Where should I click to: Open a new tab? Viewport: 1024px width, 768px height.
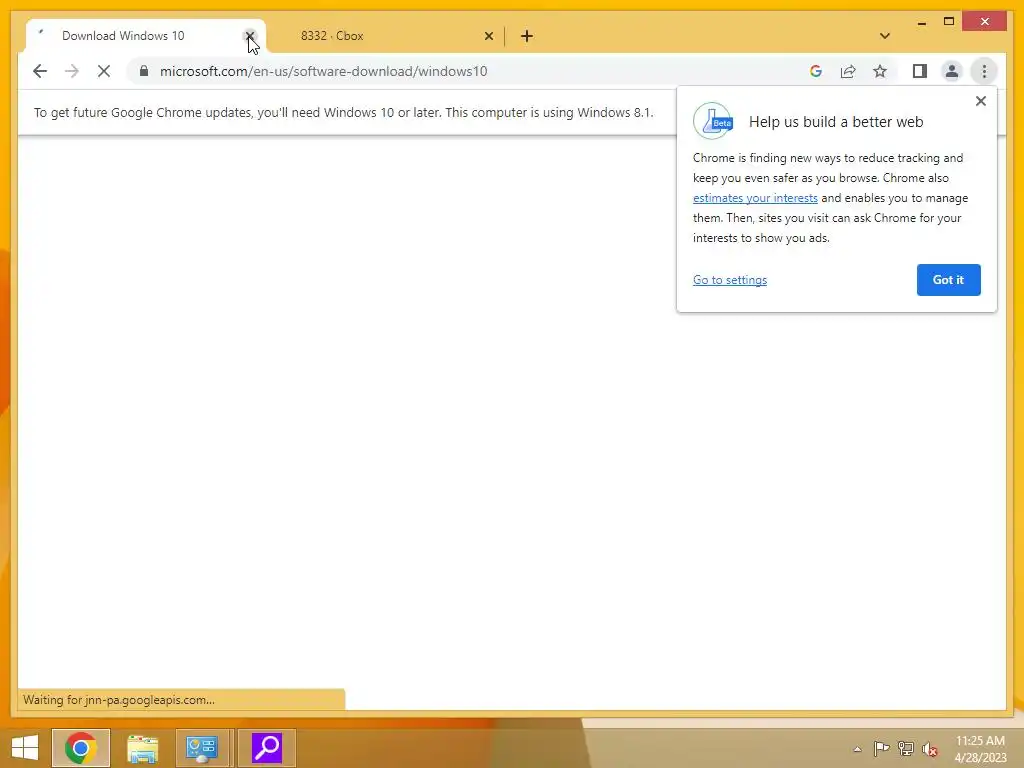coord(527,36)
